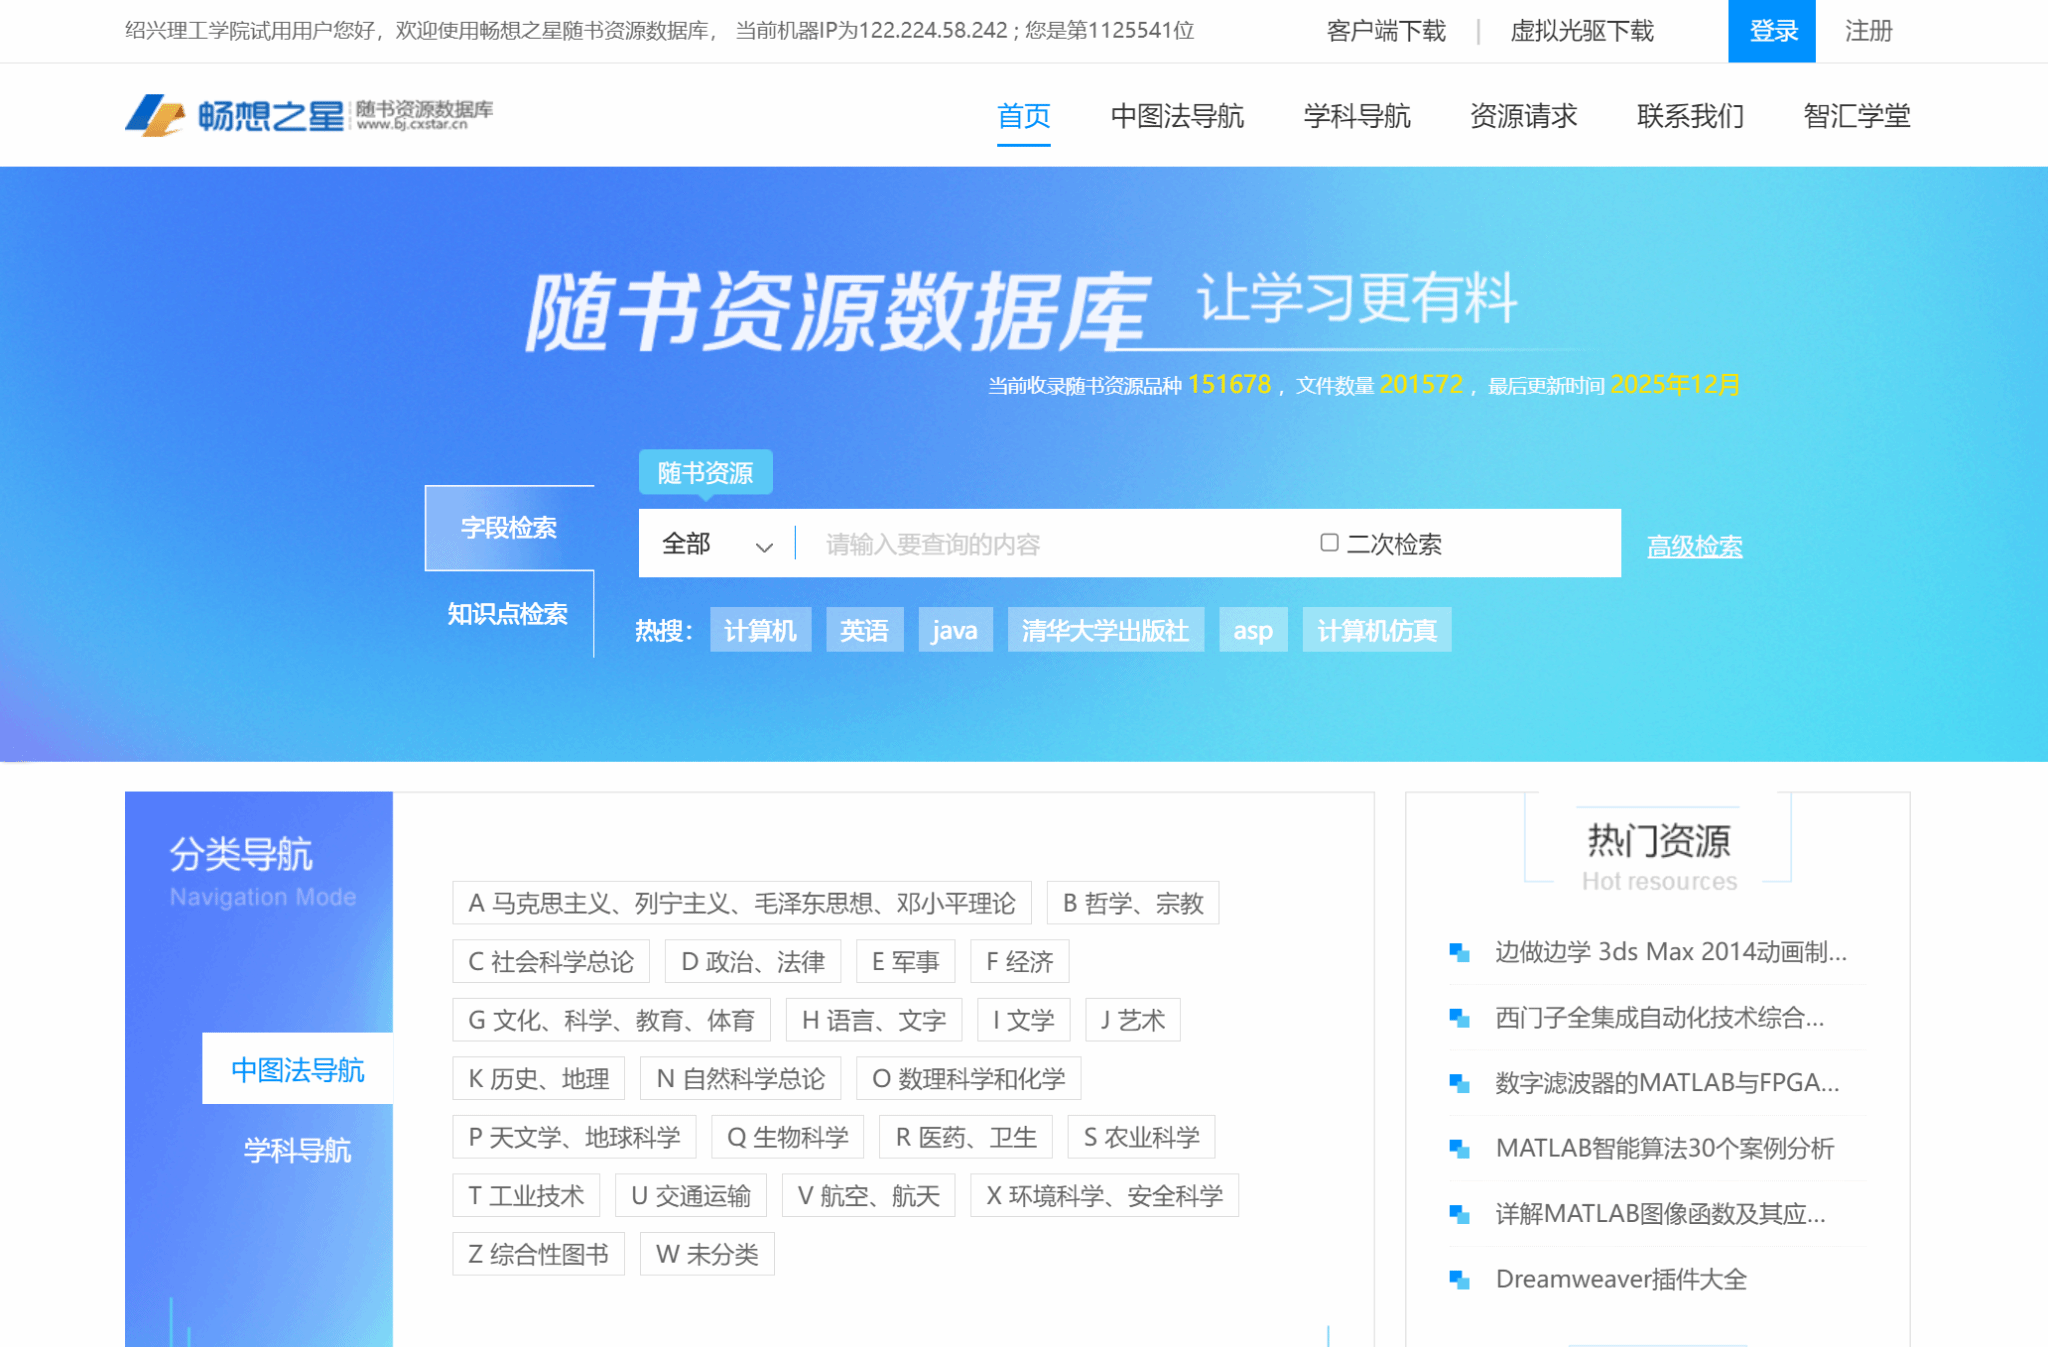2048x1347 pixels.
Task: Enable the 二次检索 checkbox
Action: click(x=1329, y=542)
